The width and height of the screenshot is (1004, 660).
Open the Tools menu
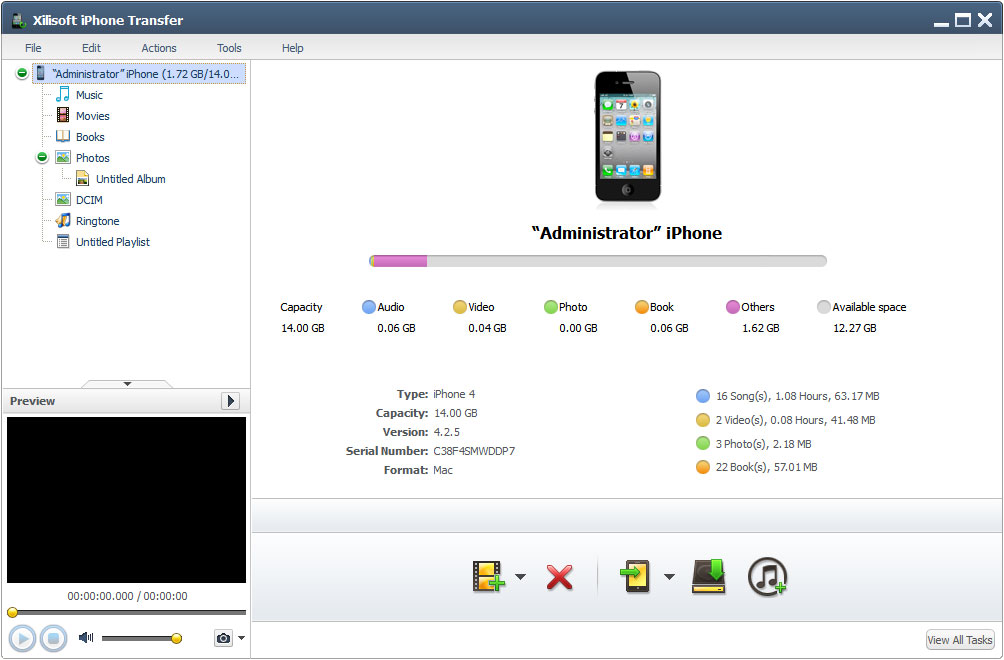tap(229, 48)
